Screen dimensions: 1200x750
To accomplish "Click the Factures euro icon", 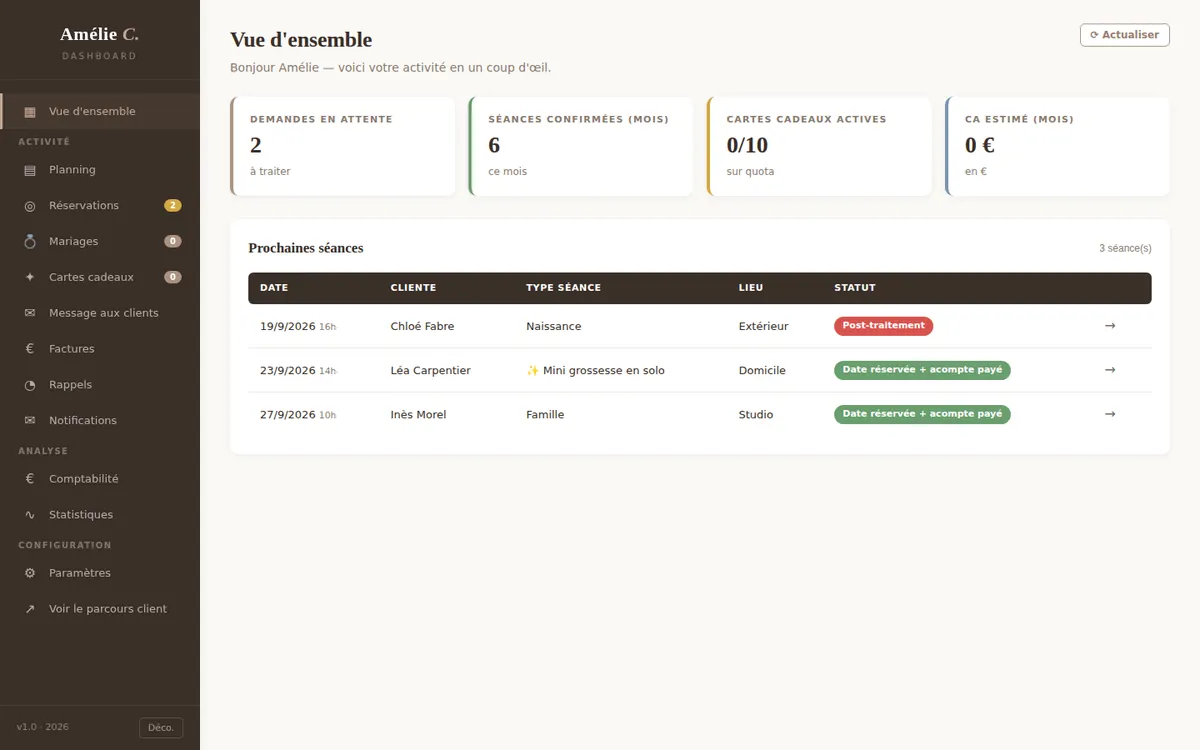I will [x=30, y=349].
